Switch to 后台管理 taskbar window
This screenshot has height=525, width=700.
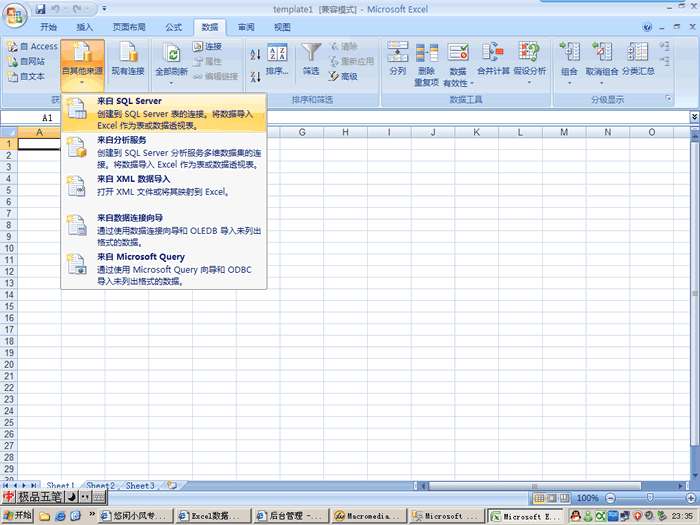pos(292,516)
